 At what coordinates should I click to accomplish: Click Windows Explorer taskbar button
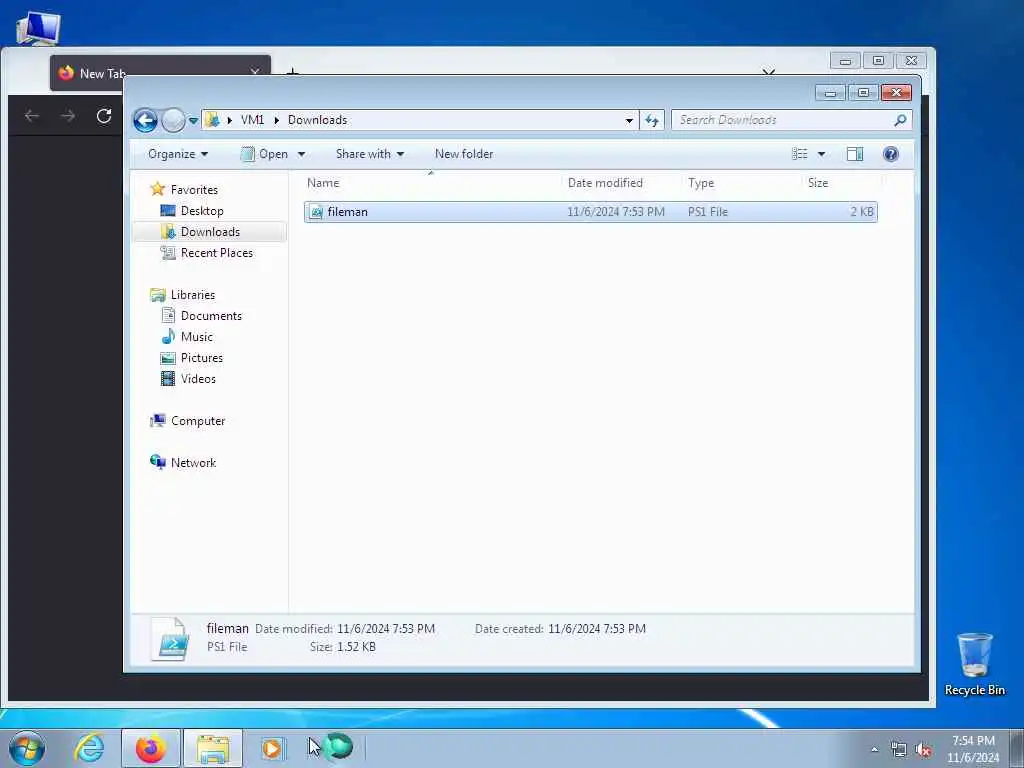[x=213, y=748]
